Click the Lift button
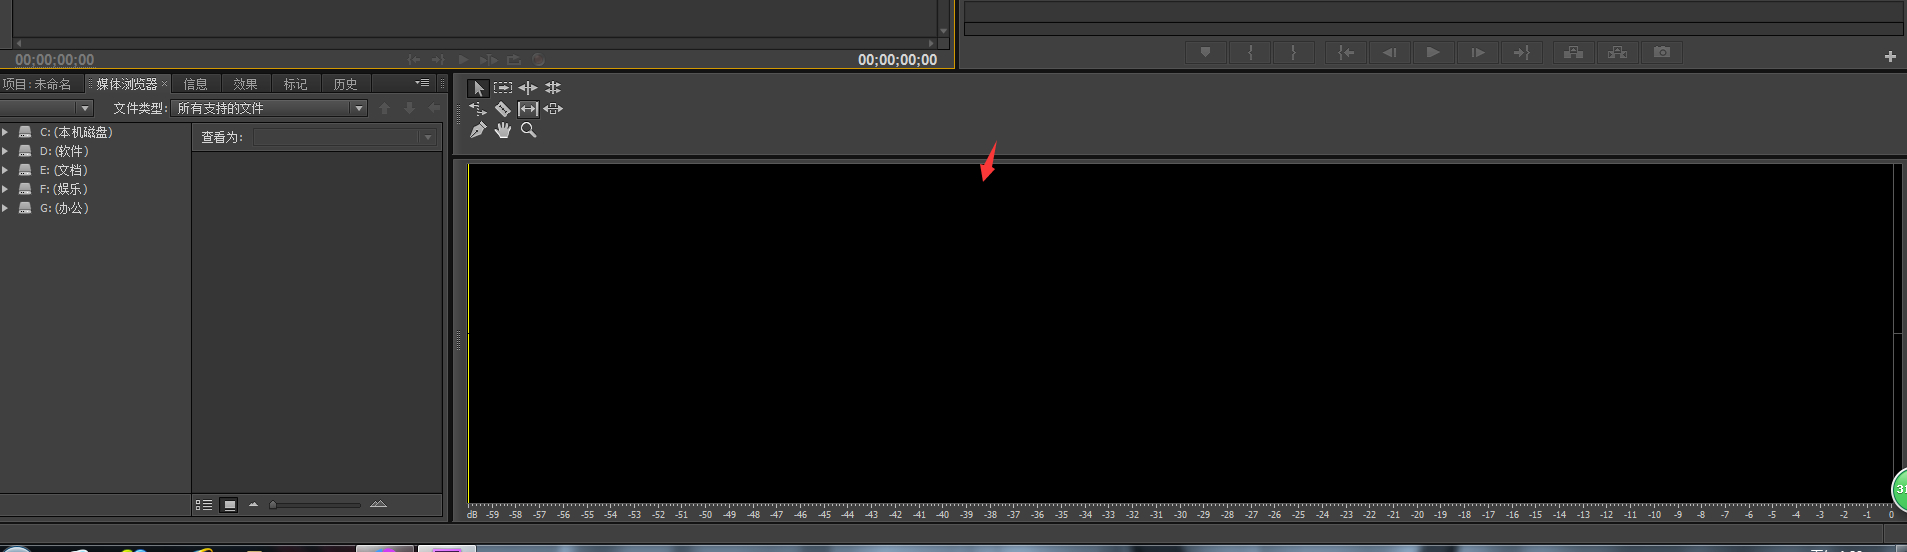 (1574, 52)
